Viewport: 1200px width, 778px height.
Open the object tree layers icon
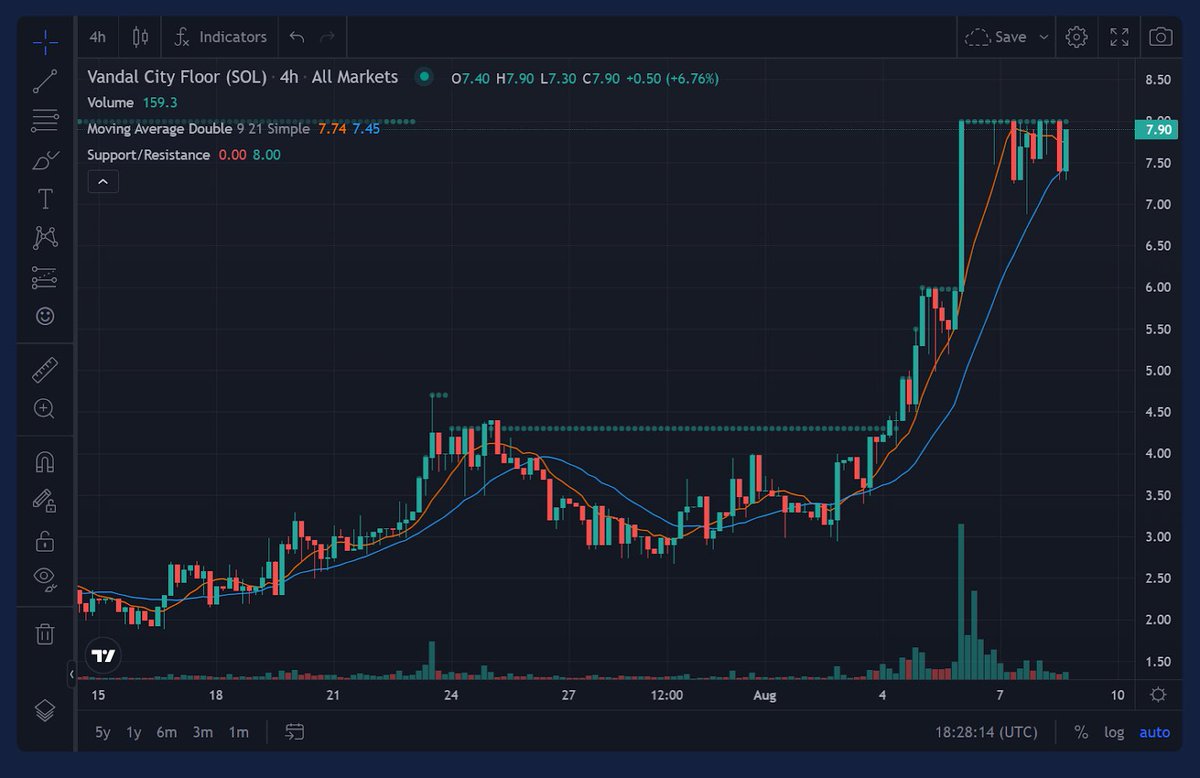click(45, 710)
